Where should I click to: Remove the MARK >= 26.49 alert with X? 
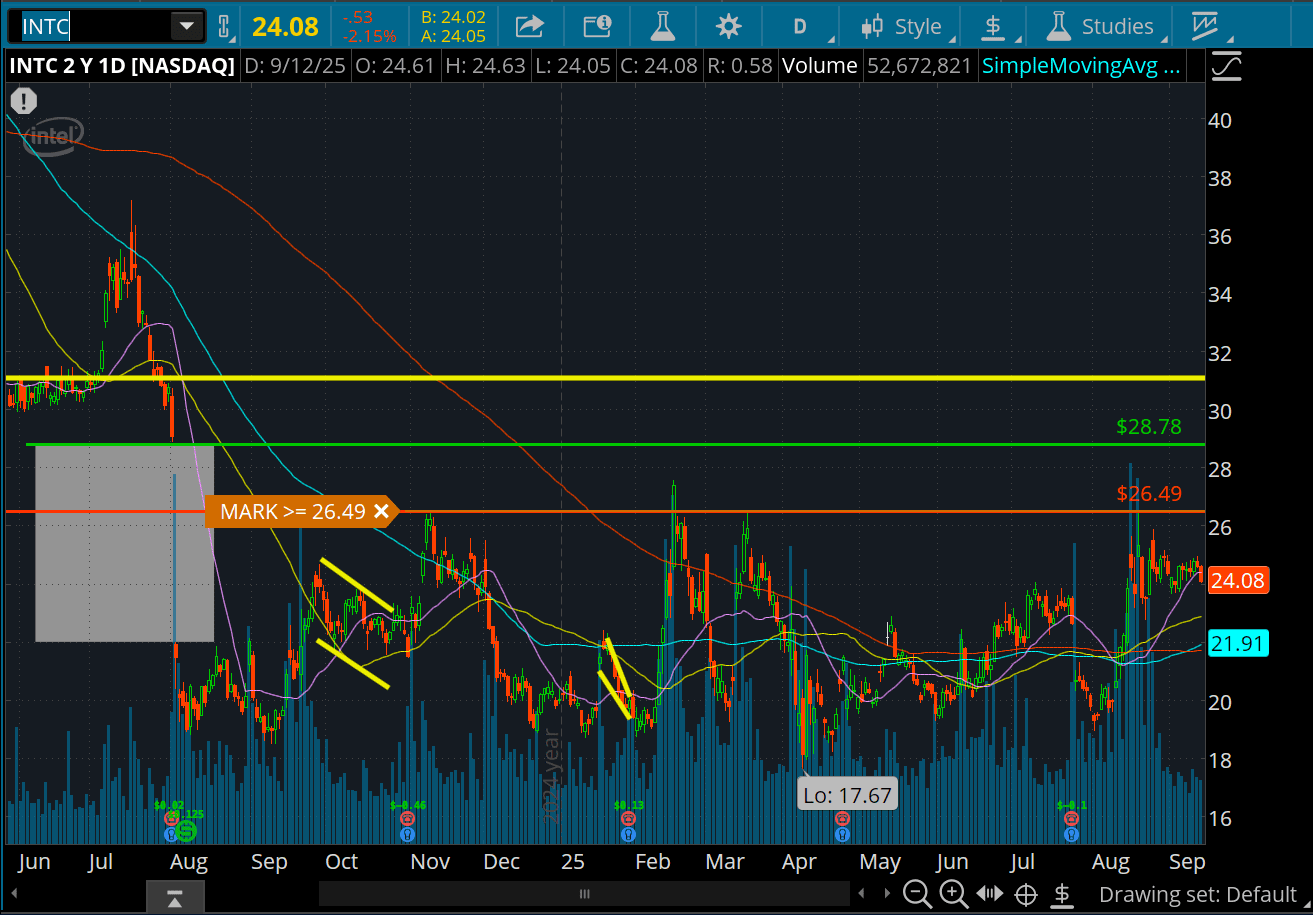point(380,512)
